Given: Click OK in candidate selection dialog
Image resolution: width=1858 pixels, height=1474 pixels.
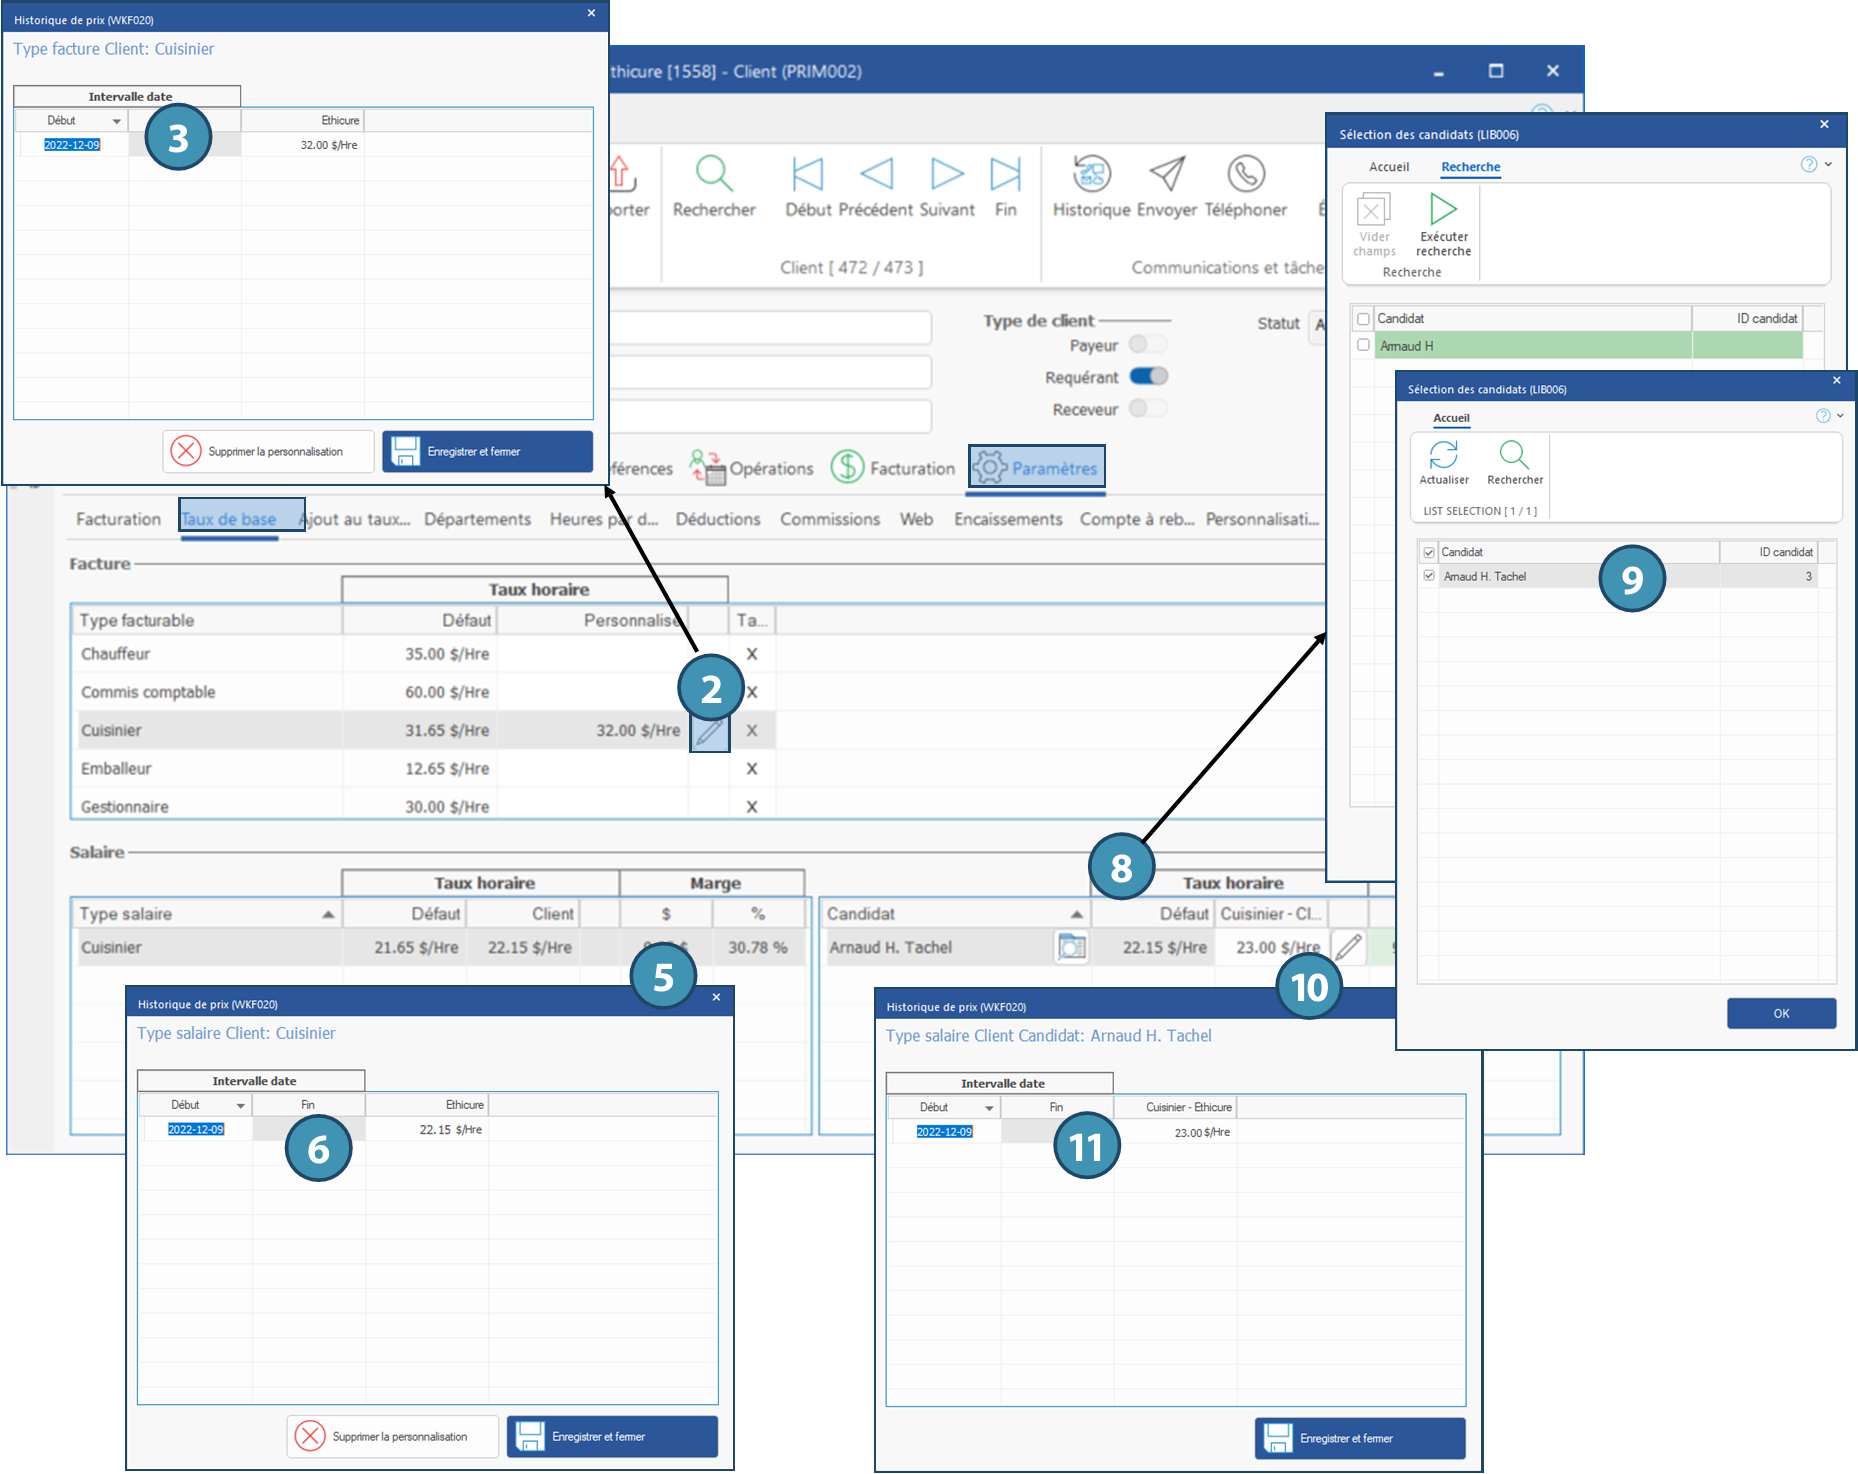Looking at the screenshot, I should (x=1781, y=1013).
